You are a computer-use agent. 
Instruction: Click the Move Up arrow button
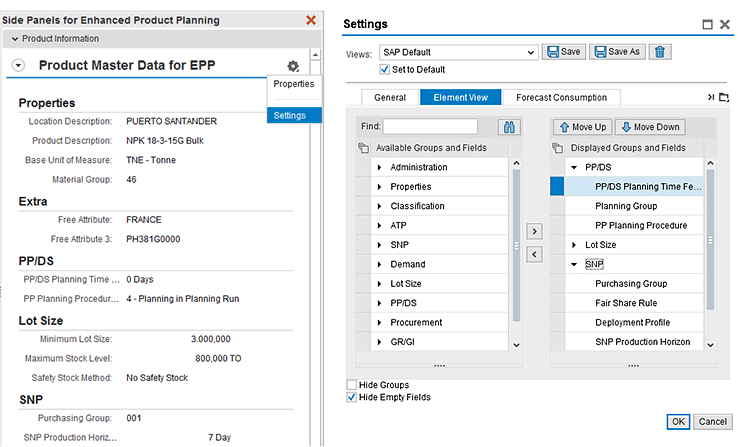coord(583,127)
